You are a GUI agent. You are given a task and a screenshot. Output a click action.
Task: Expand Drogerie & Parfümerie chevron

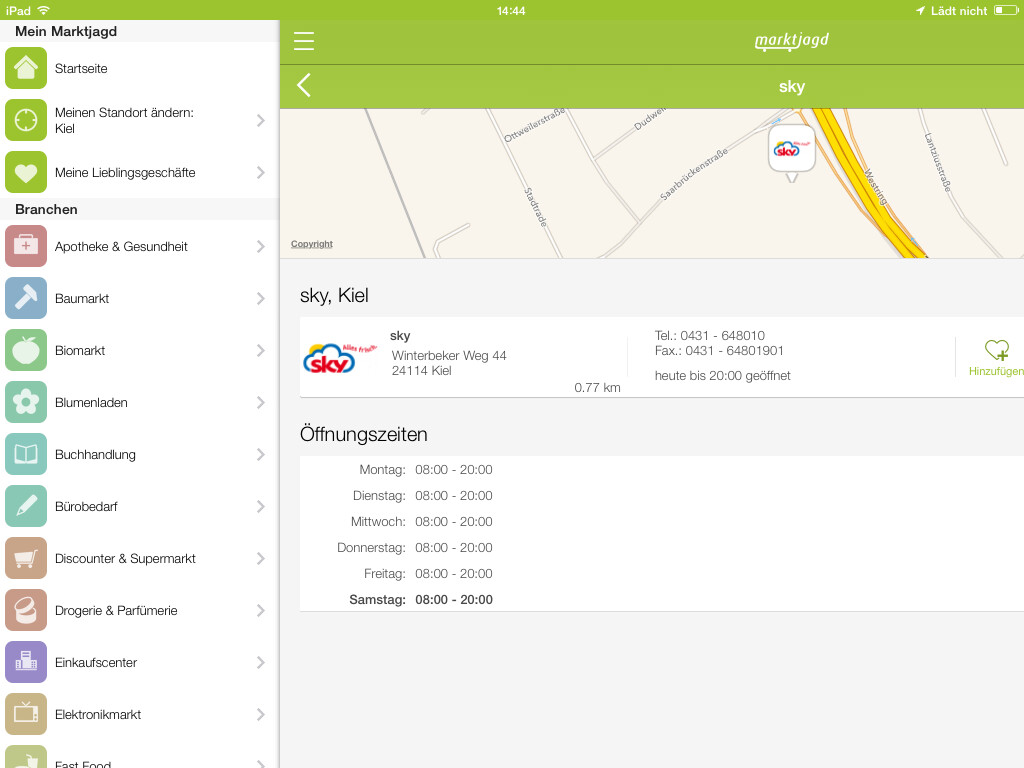click(x=261, y=610)
